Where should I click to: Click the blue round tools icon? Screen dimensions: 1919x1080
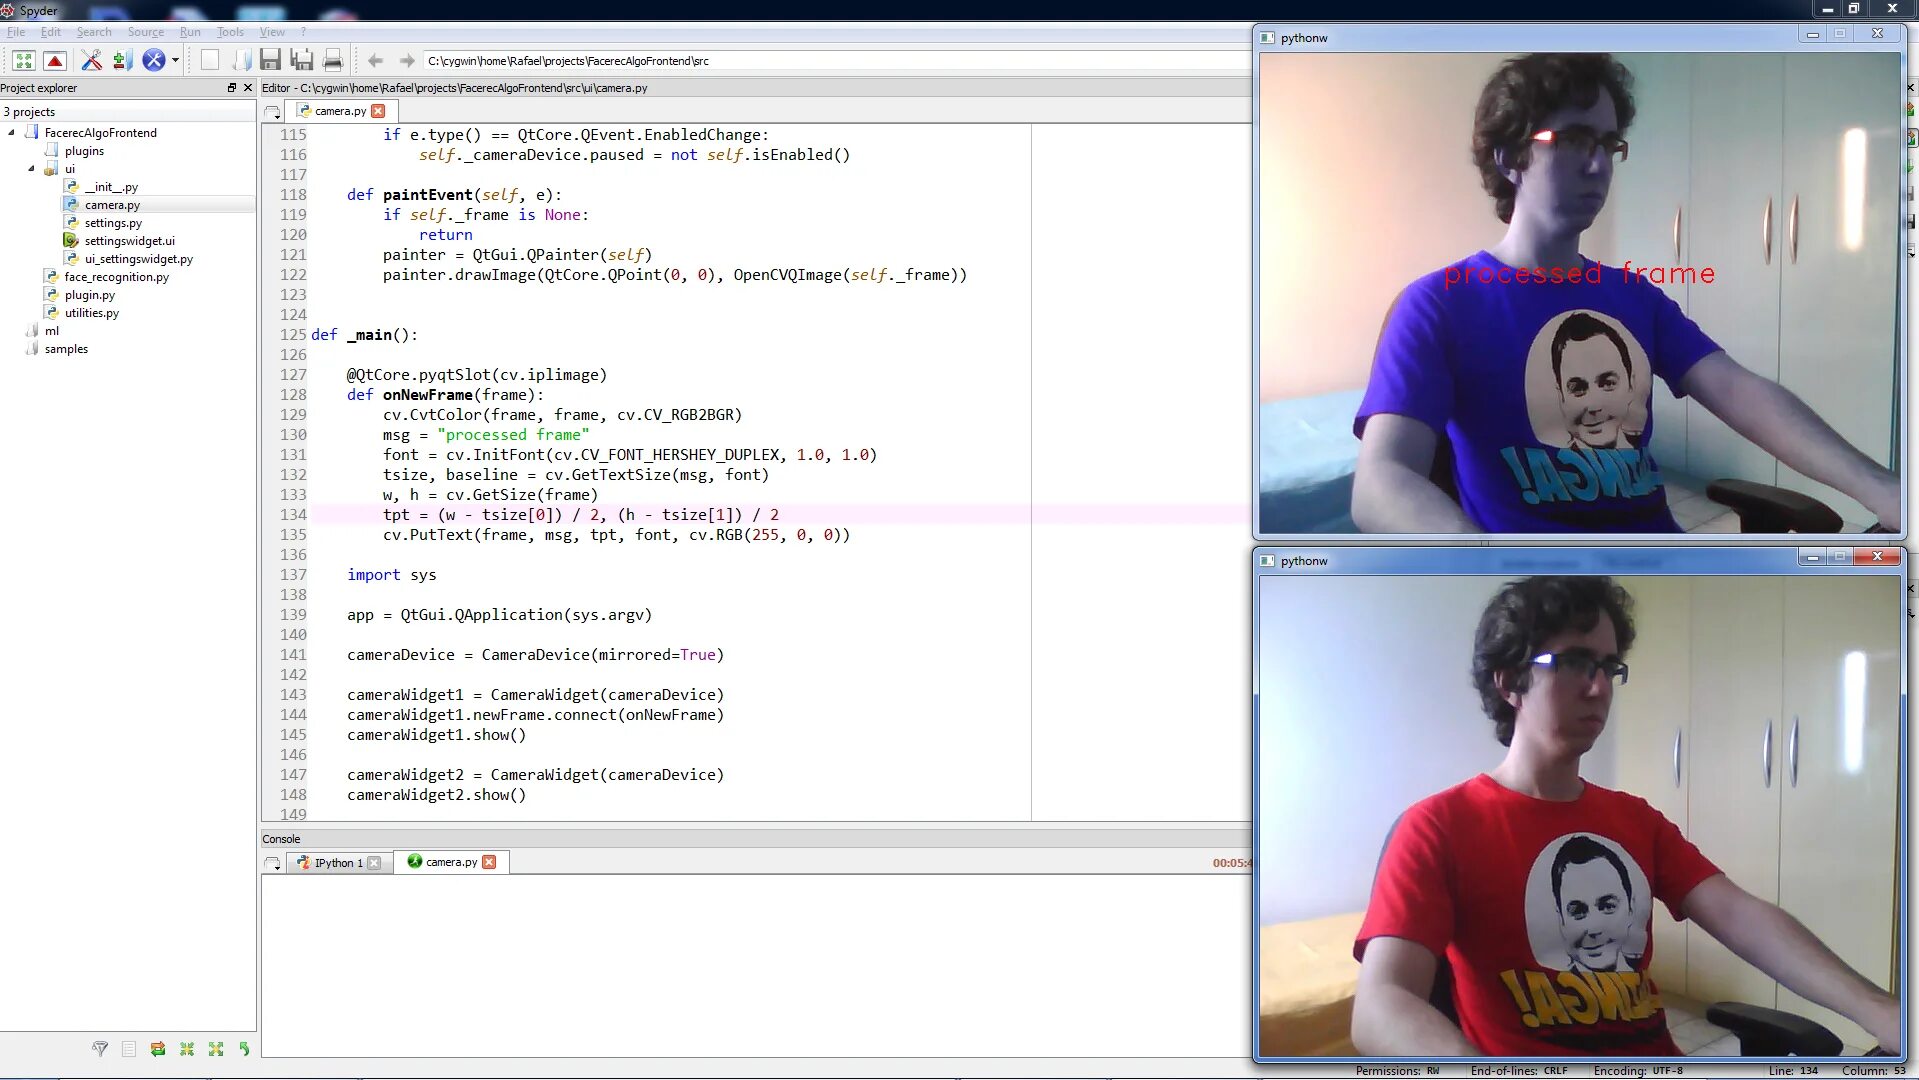[x=153, y=61]
